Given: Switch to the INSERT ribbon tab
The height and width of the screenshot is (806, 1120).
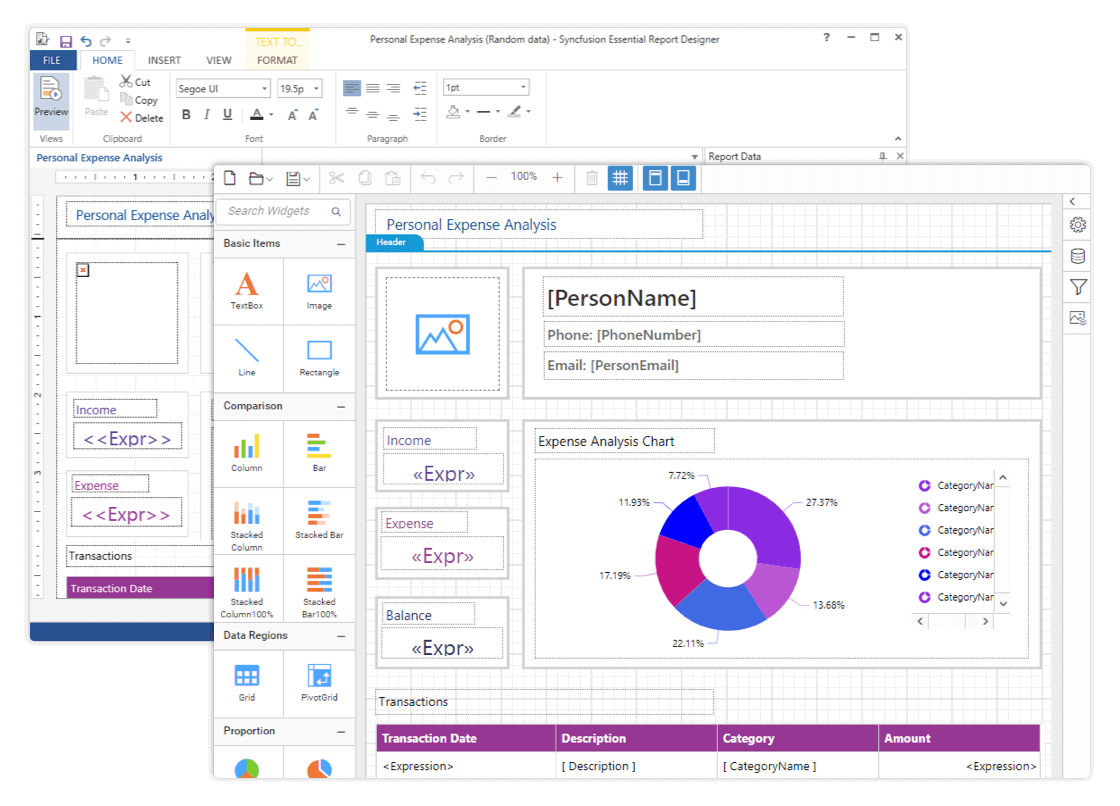Looking at the screenshot, I should [x=164, y=61].
